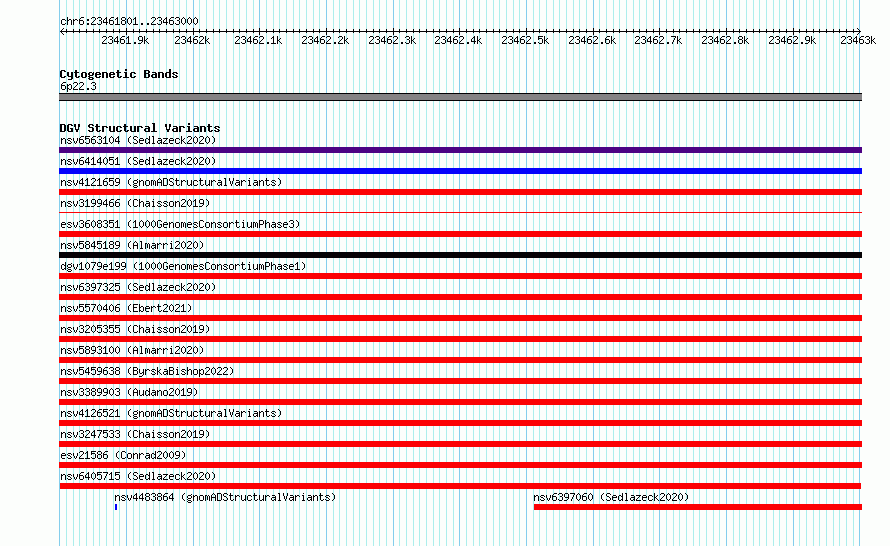Image resolution: width=890 pixels, height=546 pixels.
Task: Select the red nsv5570406 variant bar
Action: (x=460, y=318)
